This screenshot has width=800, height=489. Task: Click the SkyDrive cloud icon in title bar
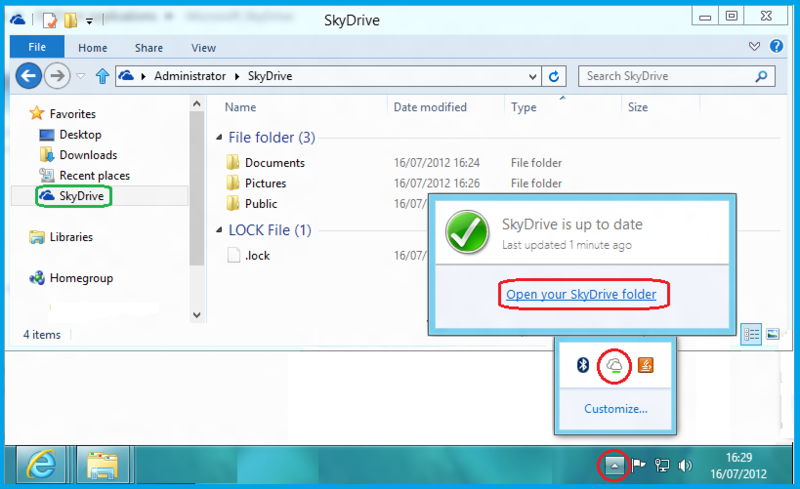pos(17,20)
